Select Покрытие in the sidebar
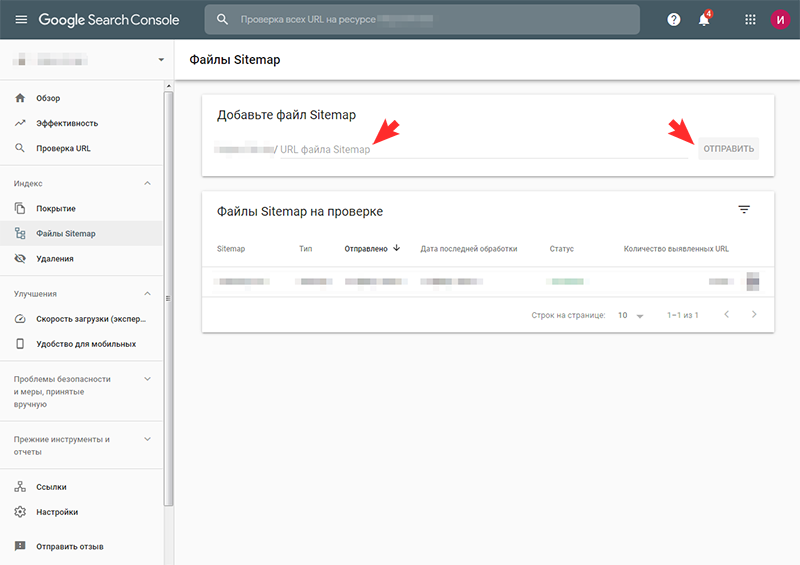The width and height of the screenshot is (800, 565). 56,208
